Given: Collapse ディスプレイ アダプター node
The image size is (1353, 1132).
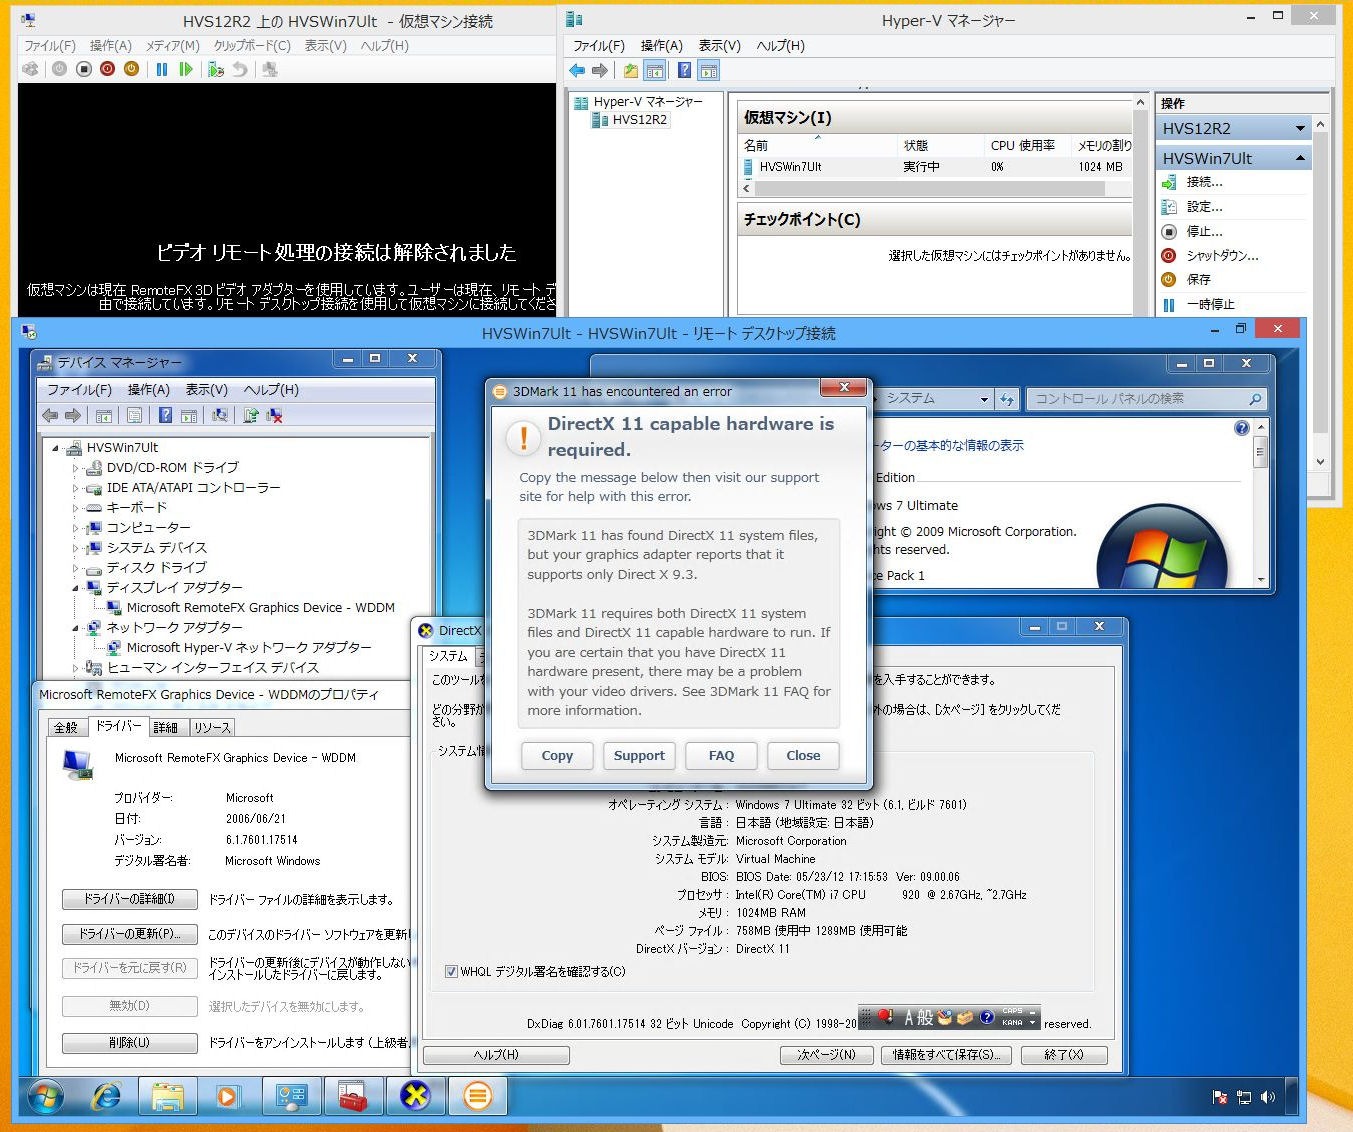Looking at the screenshot, I should point(75,588).
